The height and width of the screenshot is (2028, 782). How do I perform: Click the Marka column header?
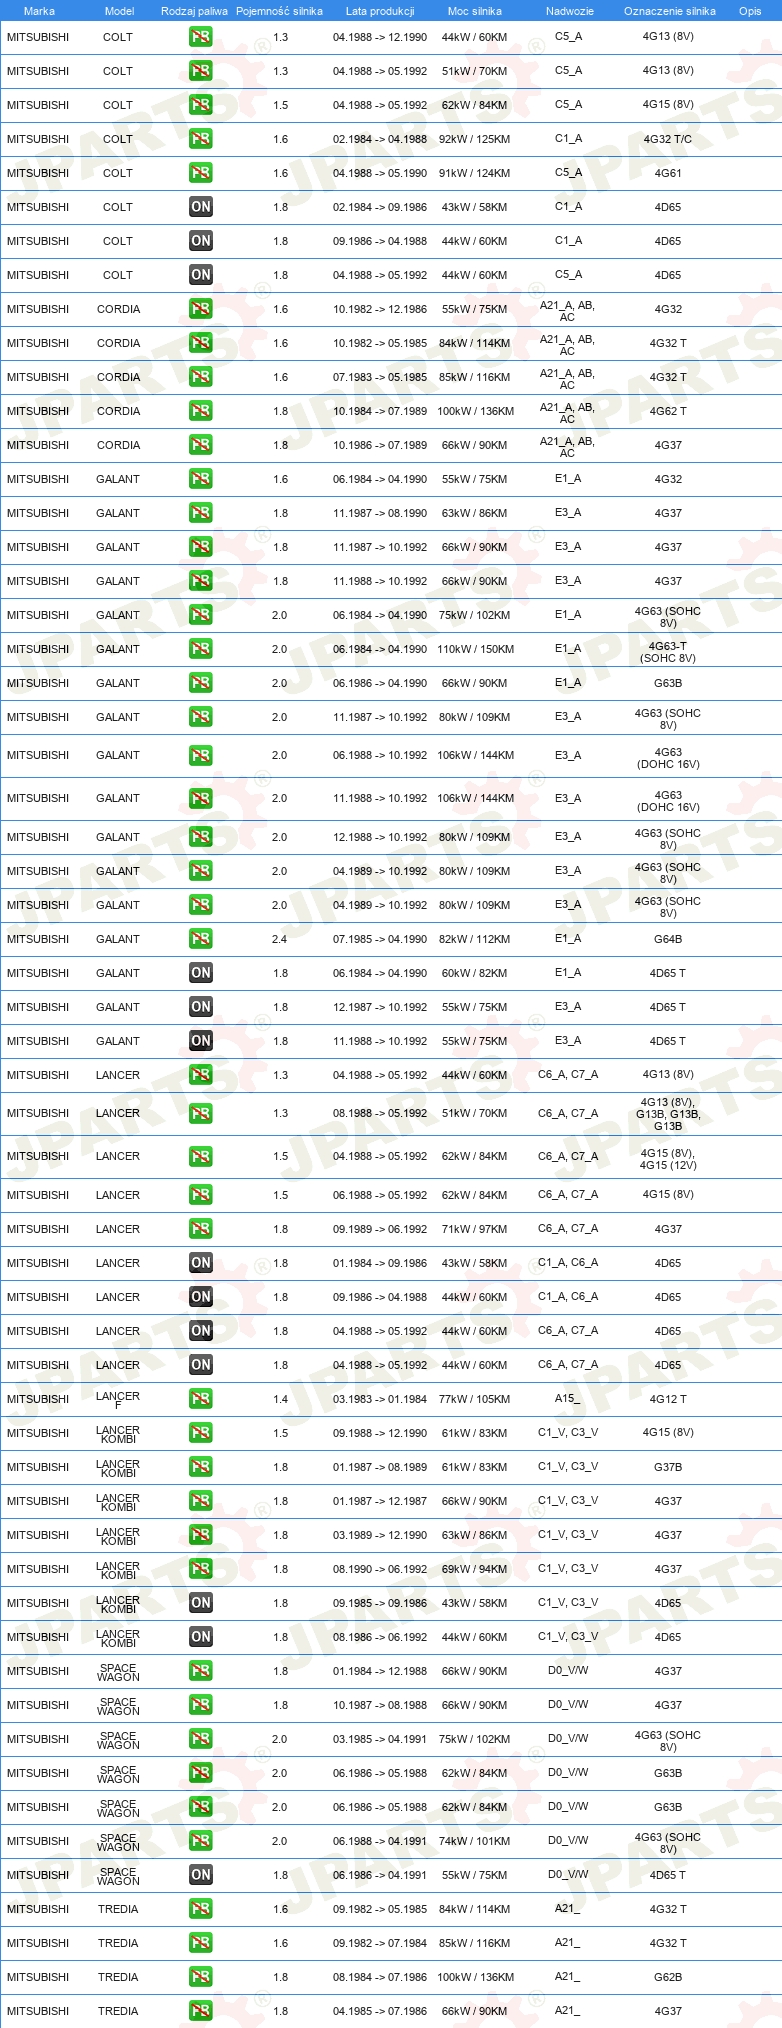[39, 11]
